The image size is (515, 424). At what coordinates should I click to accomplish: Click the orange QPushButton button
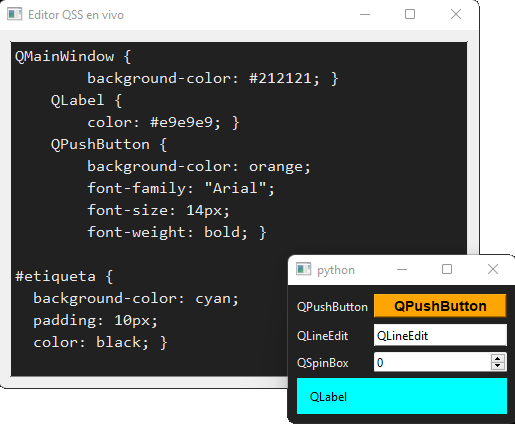coord(440,306)
